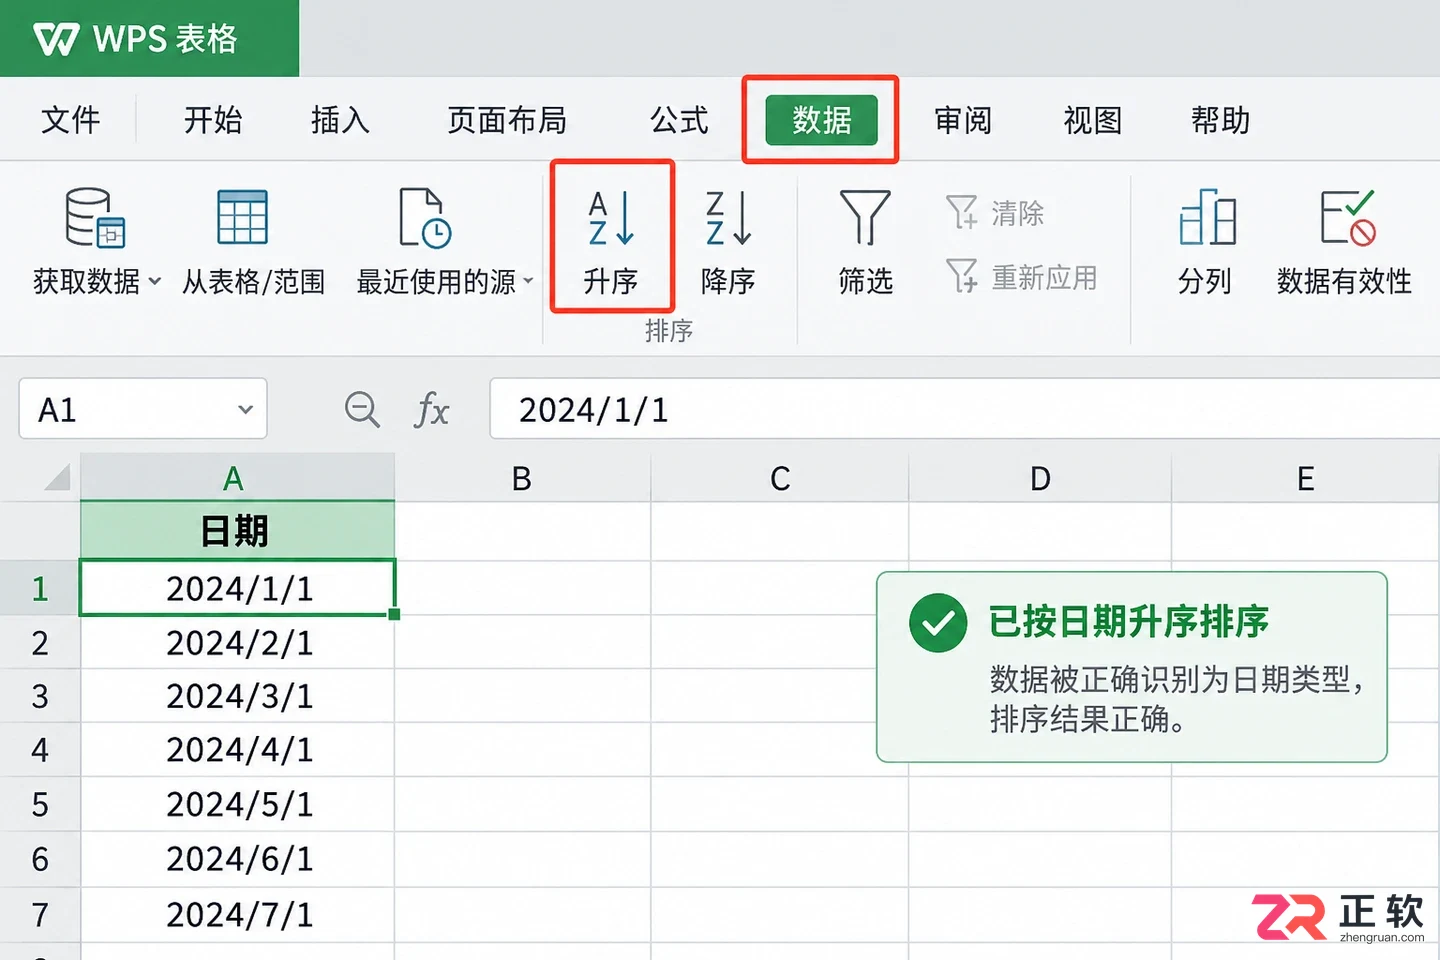Select column C header
This screenshot has height=960, width=1440.
(x=780, y=478)
